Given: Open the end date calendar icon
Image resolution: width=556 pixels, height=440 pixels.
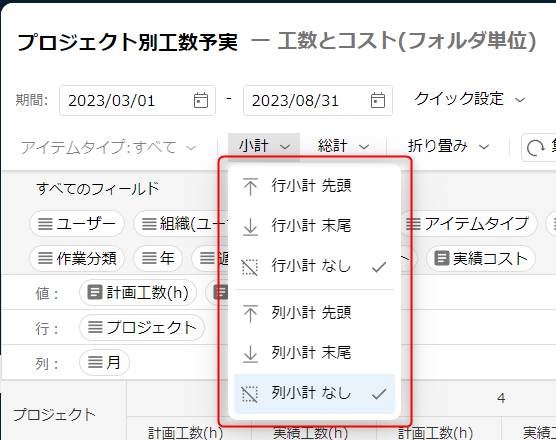Looking at the screenshot, I should [378, 100].
